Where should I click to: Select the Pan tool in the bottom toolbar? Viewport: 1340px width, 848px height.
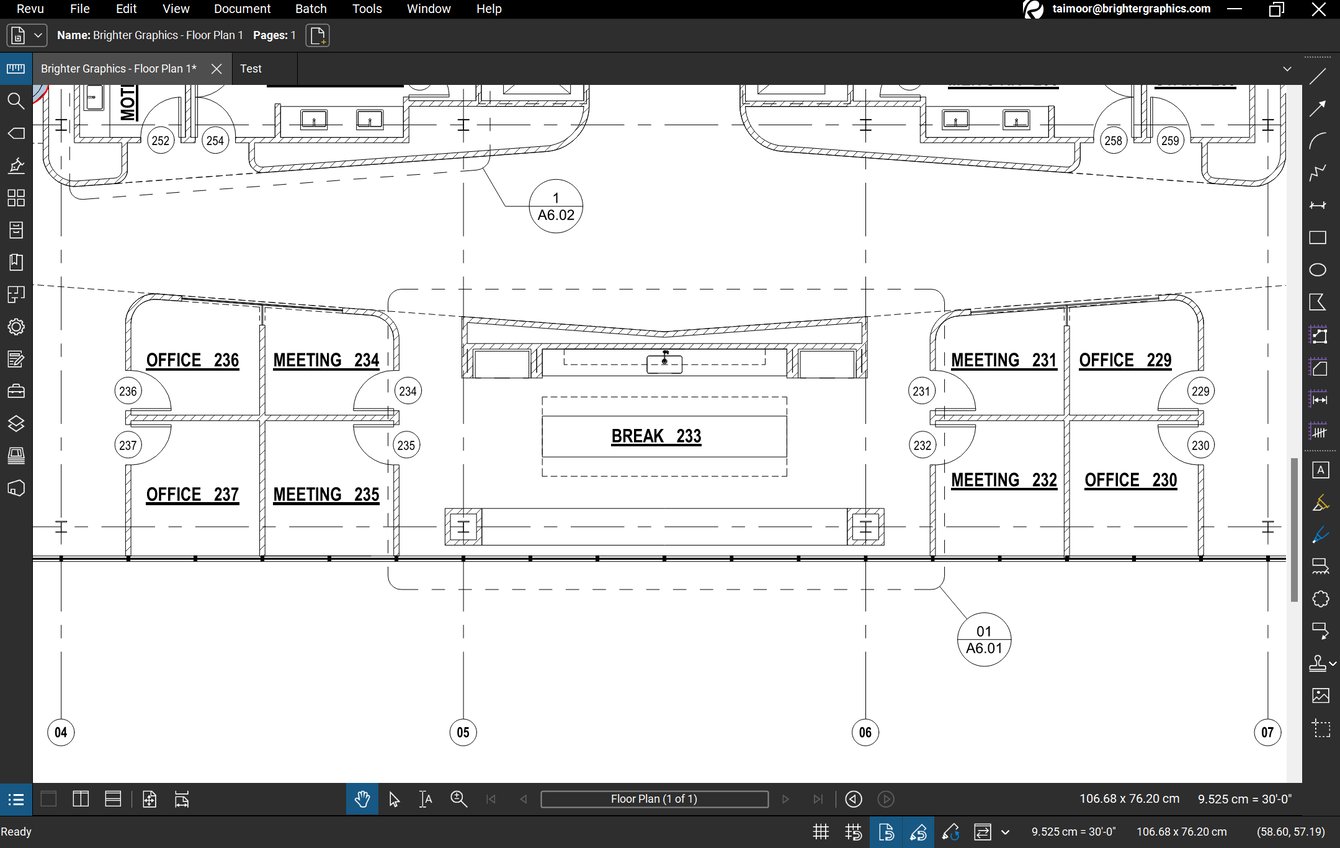click(x=362, y=799)
